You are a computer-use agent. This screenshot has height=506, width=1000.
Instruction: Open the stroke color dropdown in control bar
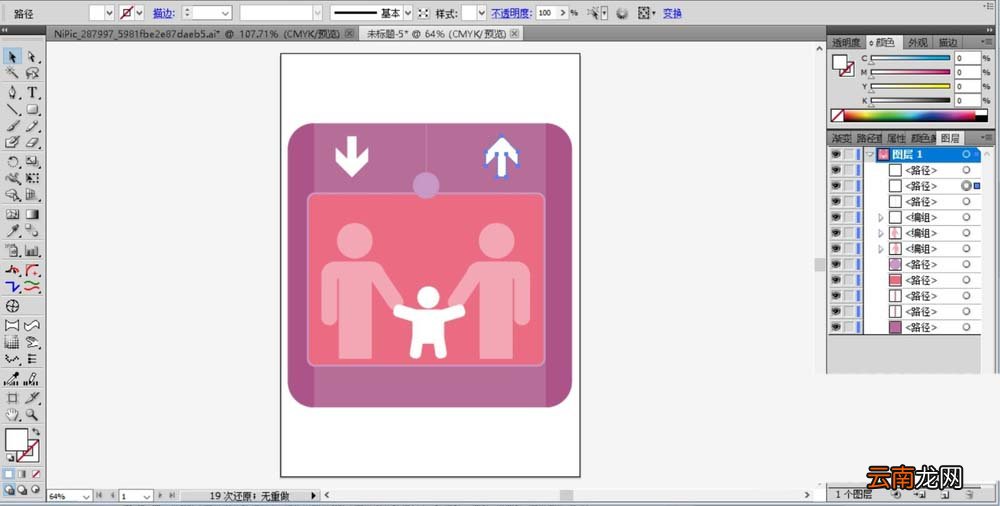pos(139,13)
